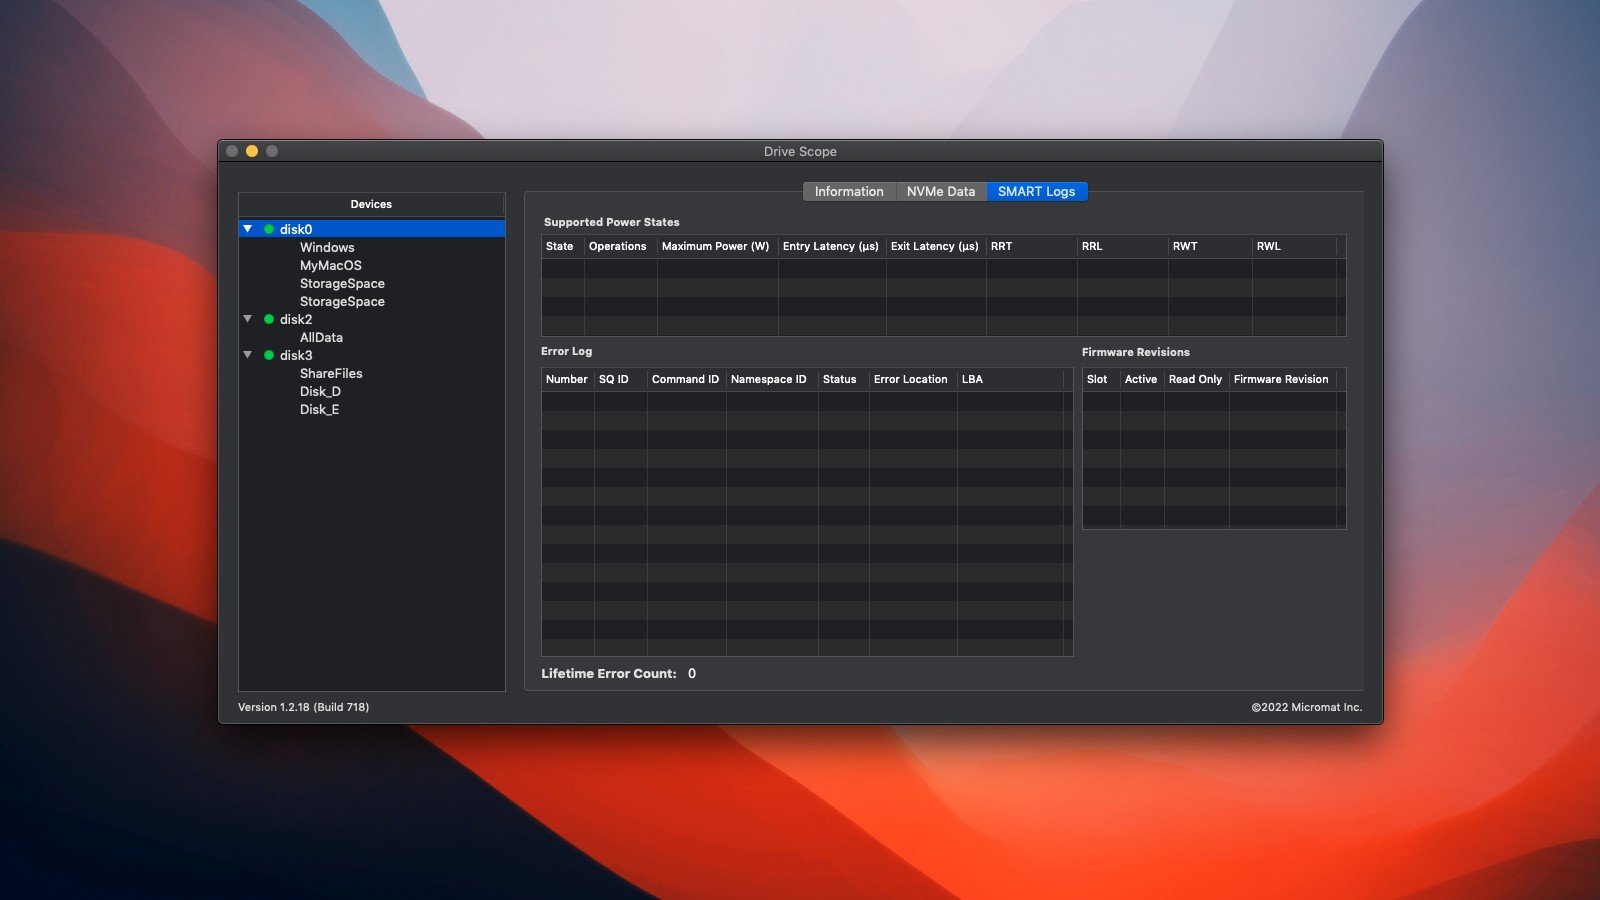
Task: Click the Disk_E volume entry
Action: click(x=319, y=409)
